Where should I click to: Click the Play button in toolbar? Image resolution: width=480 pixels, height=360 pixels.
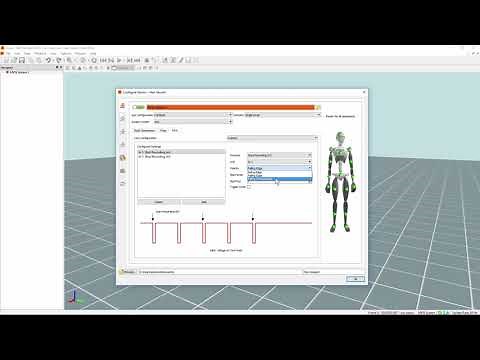click(x=119, y=60)
